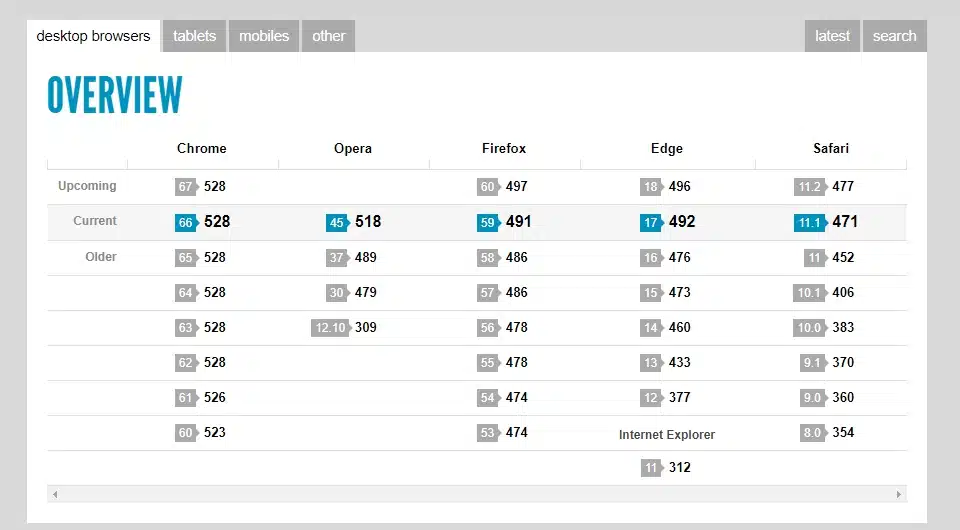960x530 pixels.
Task: Click the Internet Explorer 11 badge
Action: tap(651, 468)
